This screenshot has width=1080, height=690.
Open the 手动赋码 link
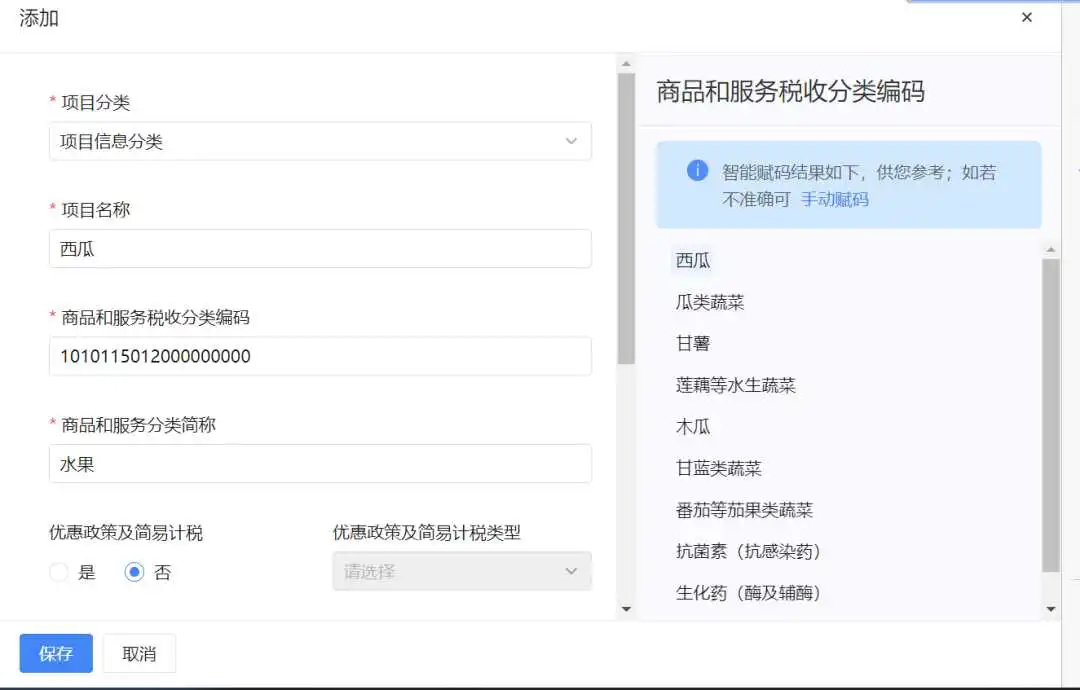click(x=835, y=200)
